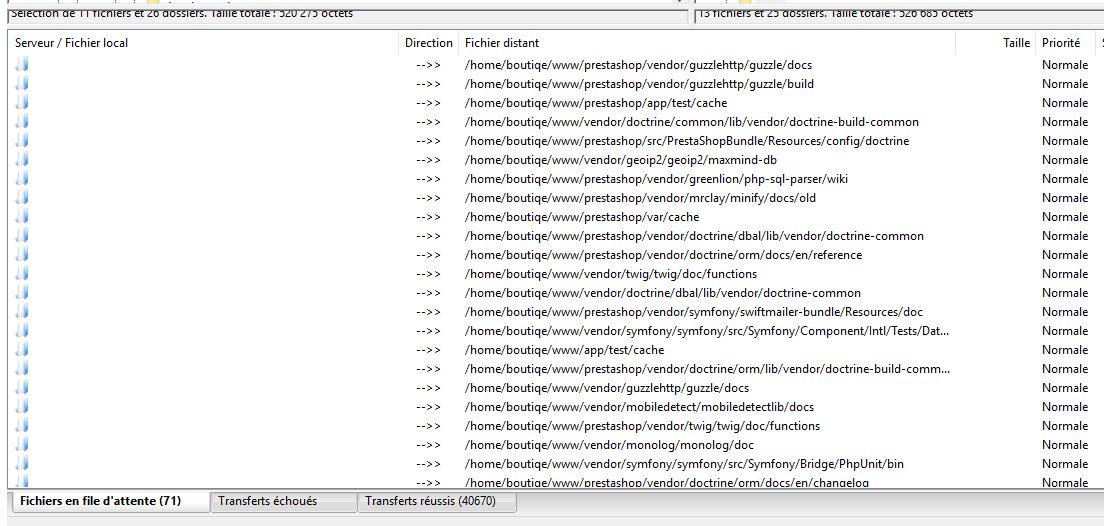
Task: Sort by the Priorité column header
Action: [1066, 43]
